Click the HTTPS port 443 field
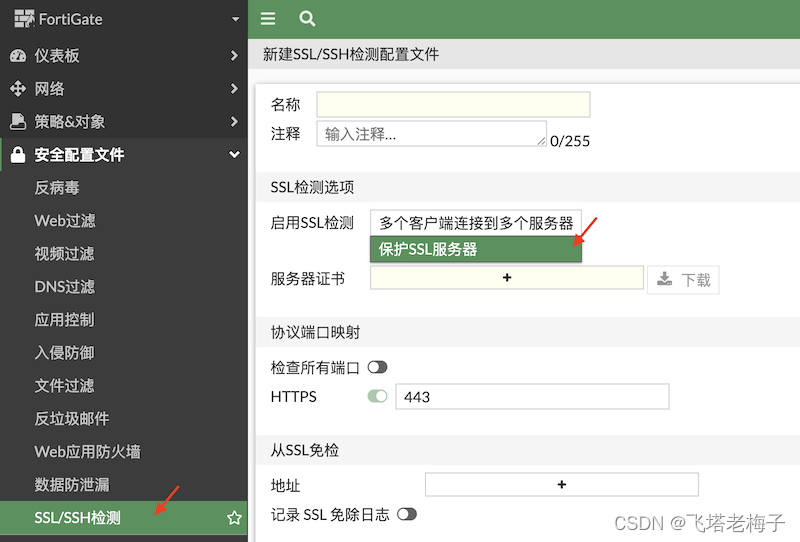This screenshot has width=800, height=542. tap(532, 397)
